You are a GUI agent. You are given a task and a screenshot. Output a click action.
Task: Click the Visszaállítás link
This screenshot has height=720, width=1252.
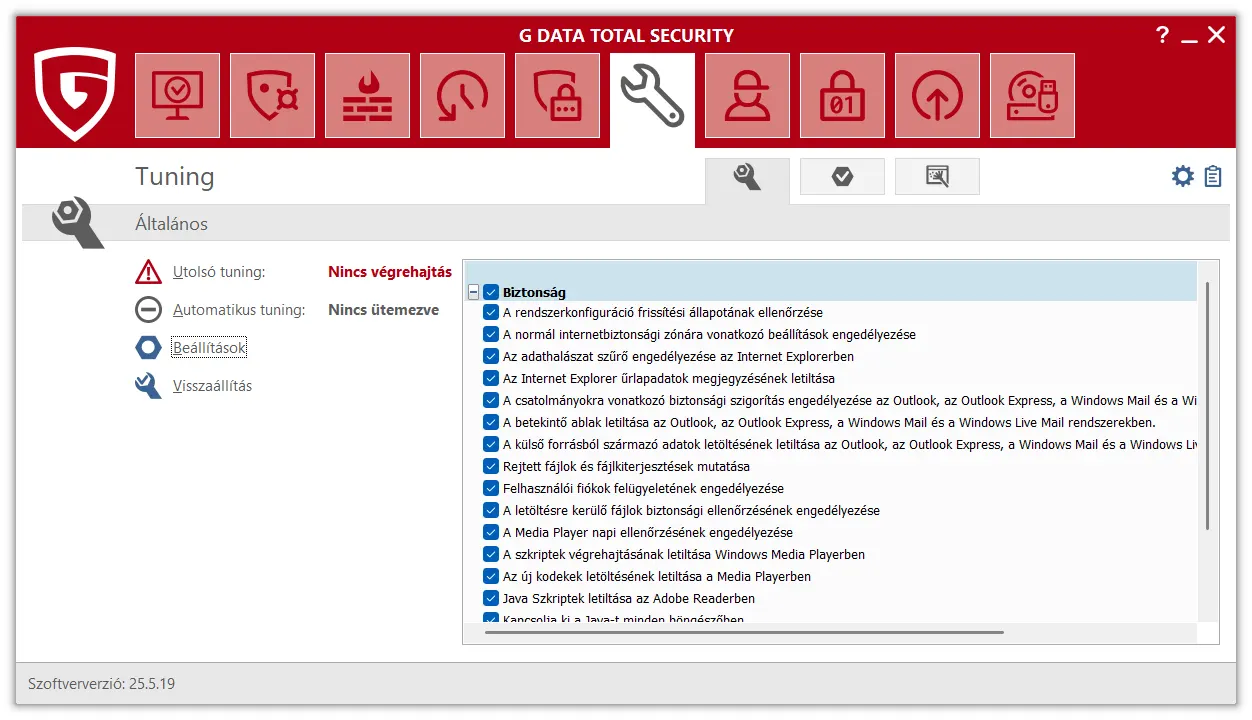pyautogui.click(x=212, y=386)
